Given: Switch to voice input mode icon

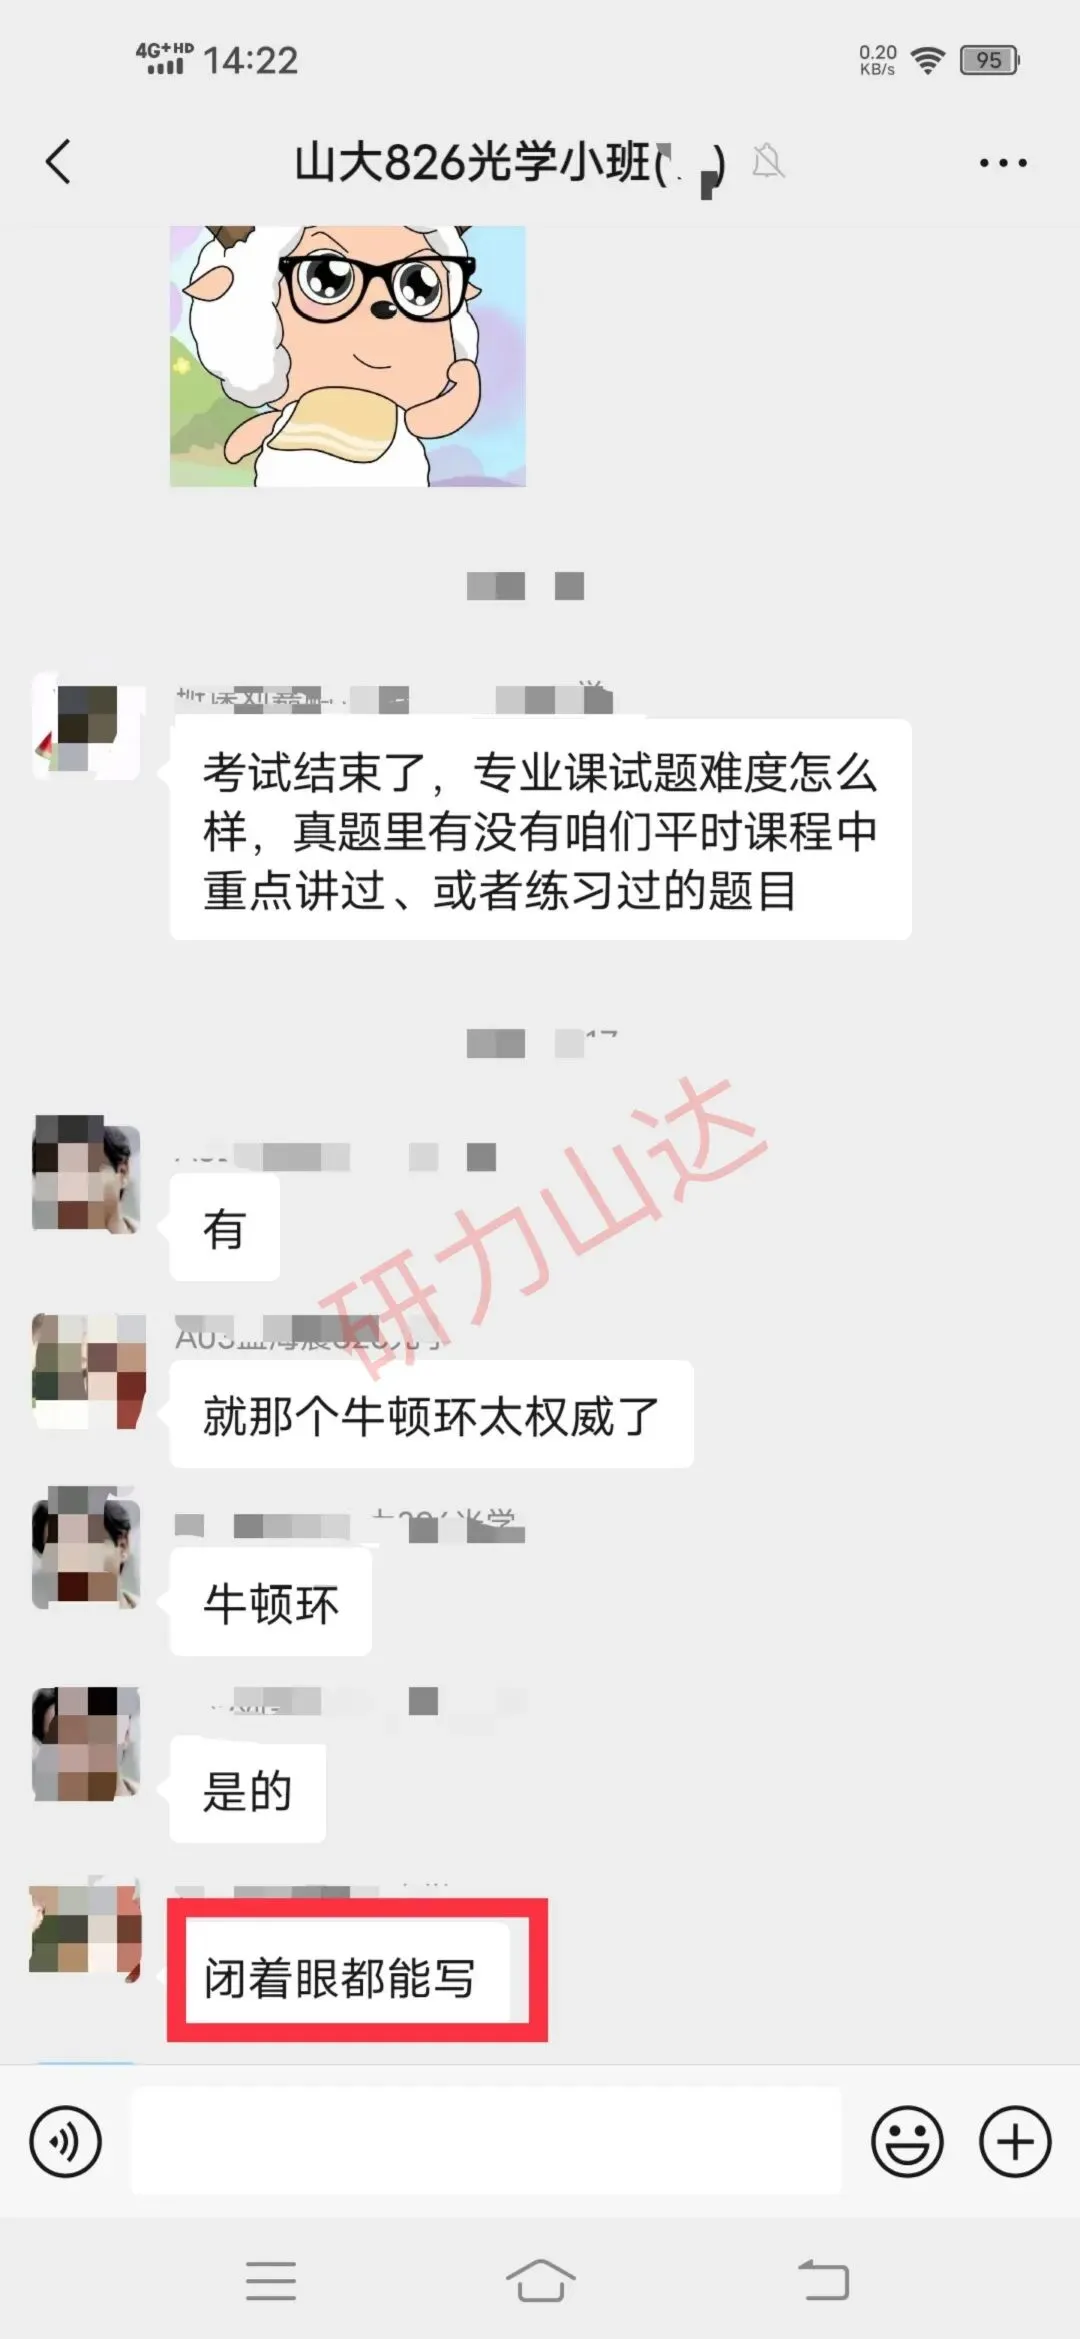Looking at the screenshot, I should click(66, 2142).
